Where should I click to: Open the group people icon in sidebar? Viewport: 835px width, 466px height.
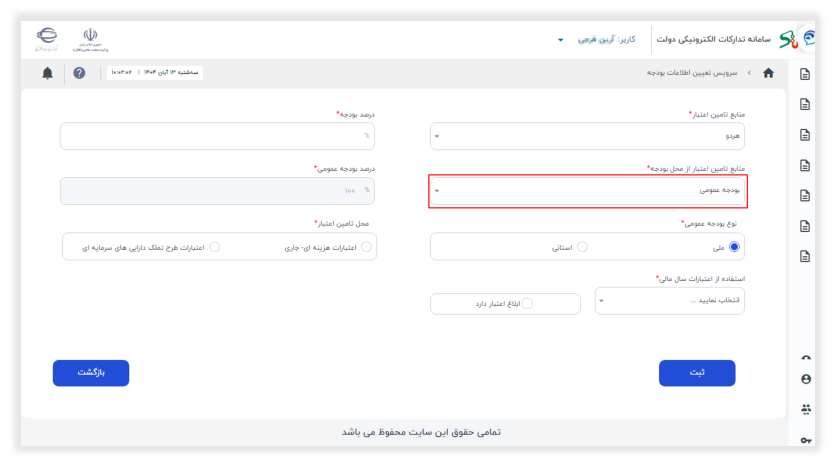tap(806, 409)
